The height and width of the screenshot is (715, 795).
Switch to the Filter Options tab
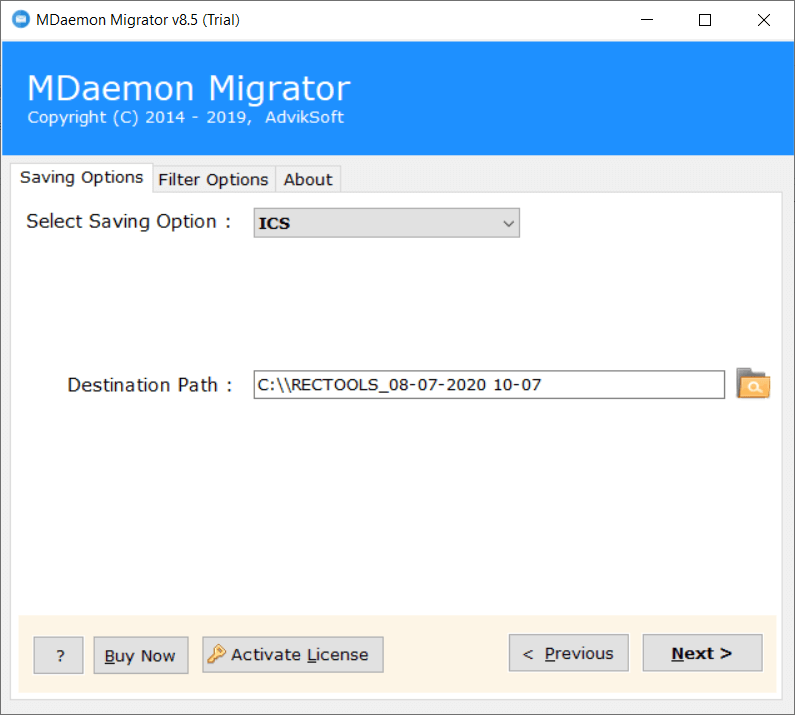[x=213, y=180]
